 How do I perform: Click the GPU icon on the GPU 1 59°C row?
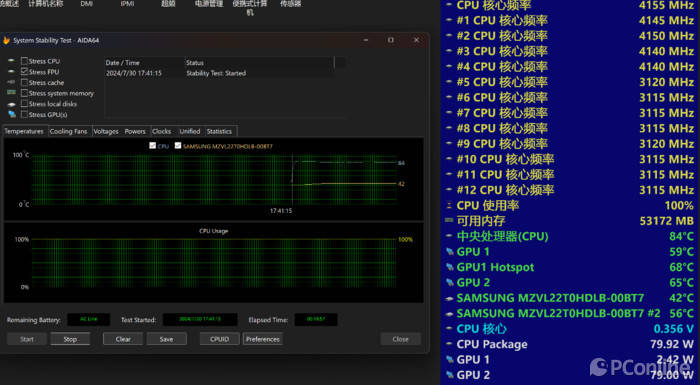[x=450, y=252]
